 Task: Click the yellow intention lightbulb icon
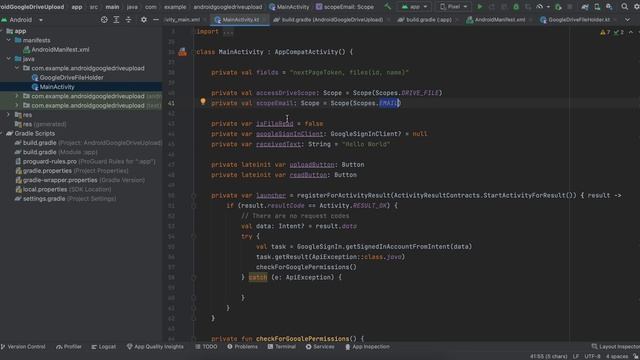point(203,102)
